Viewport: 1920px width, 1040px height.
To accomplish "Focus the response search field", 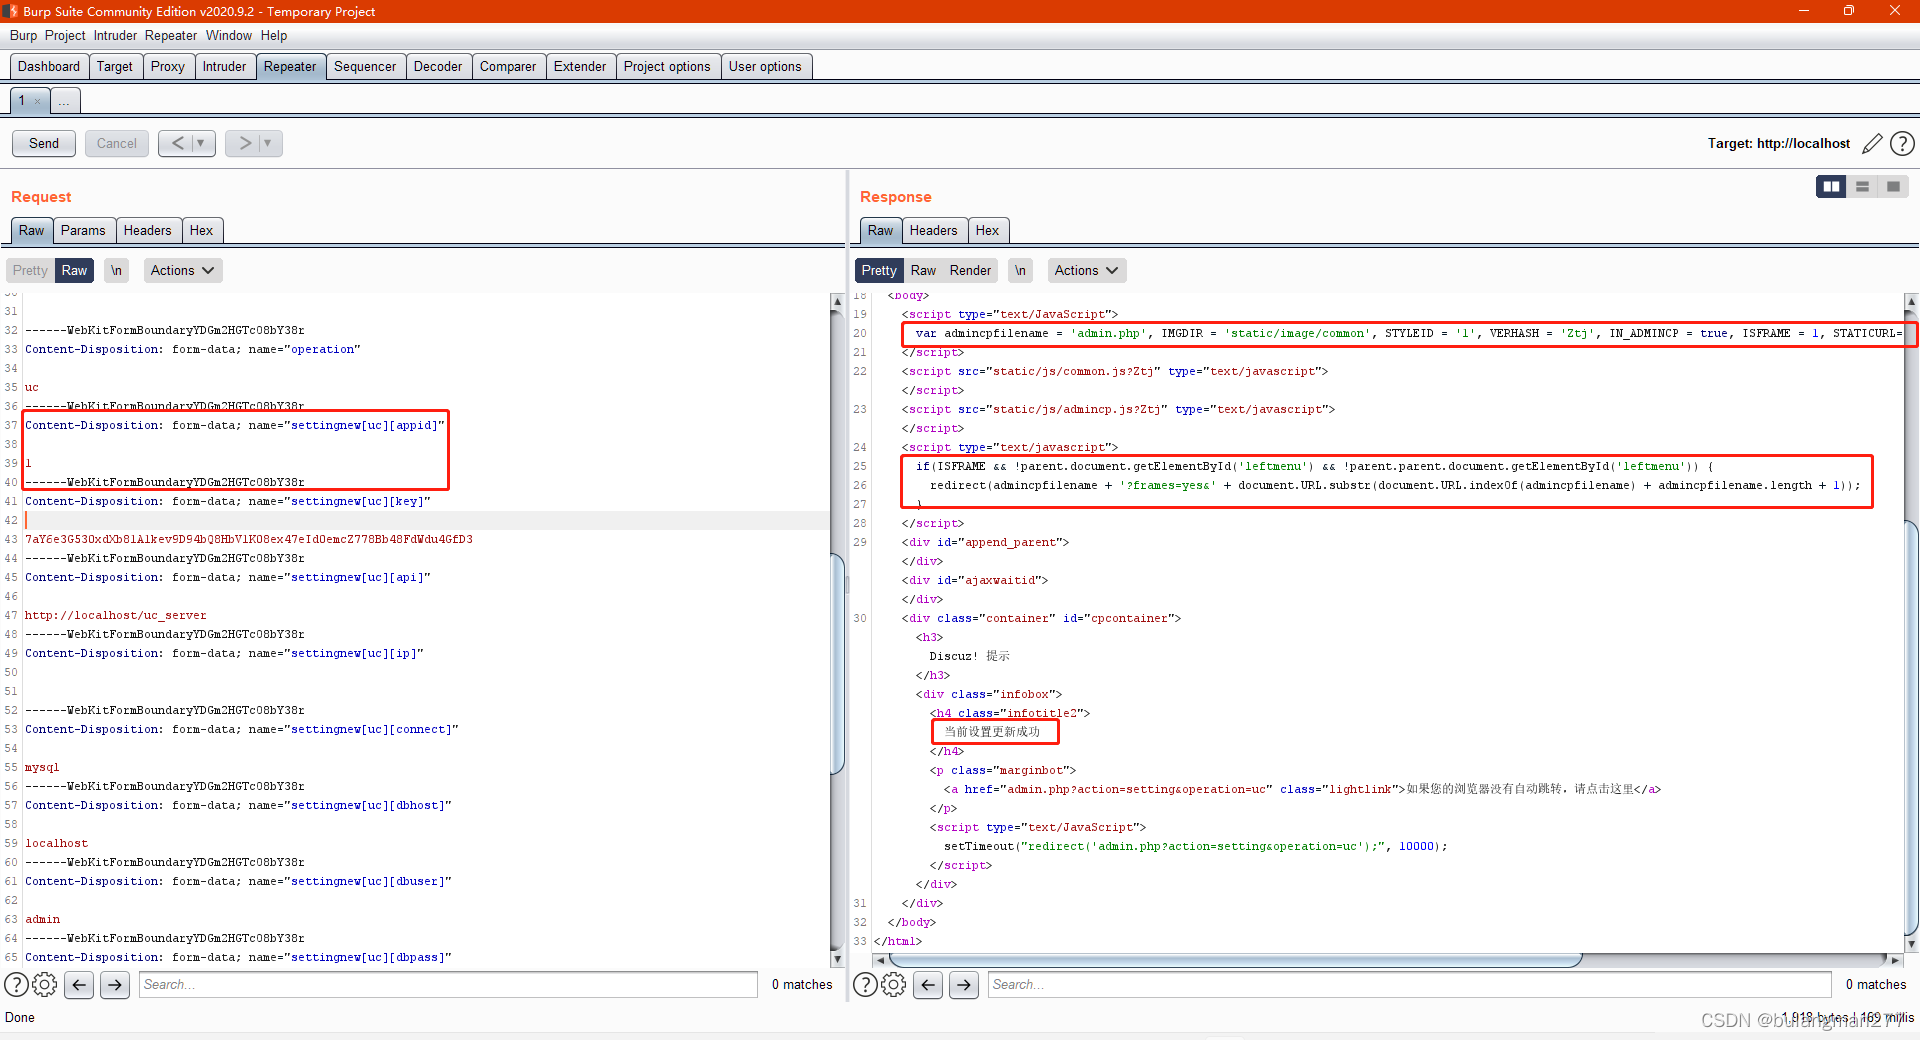I will click(x=1410, y=985).
